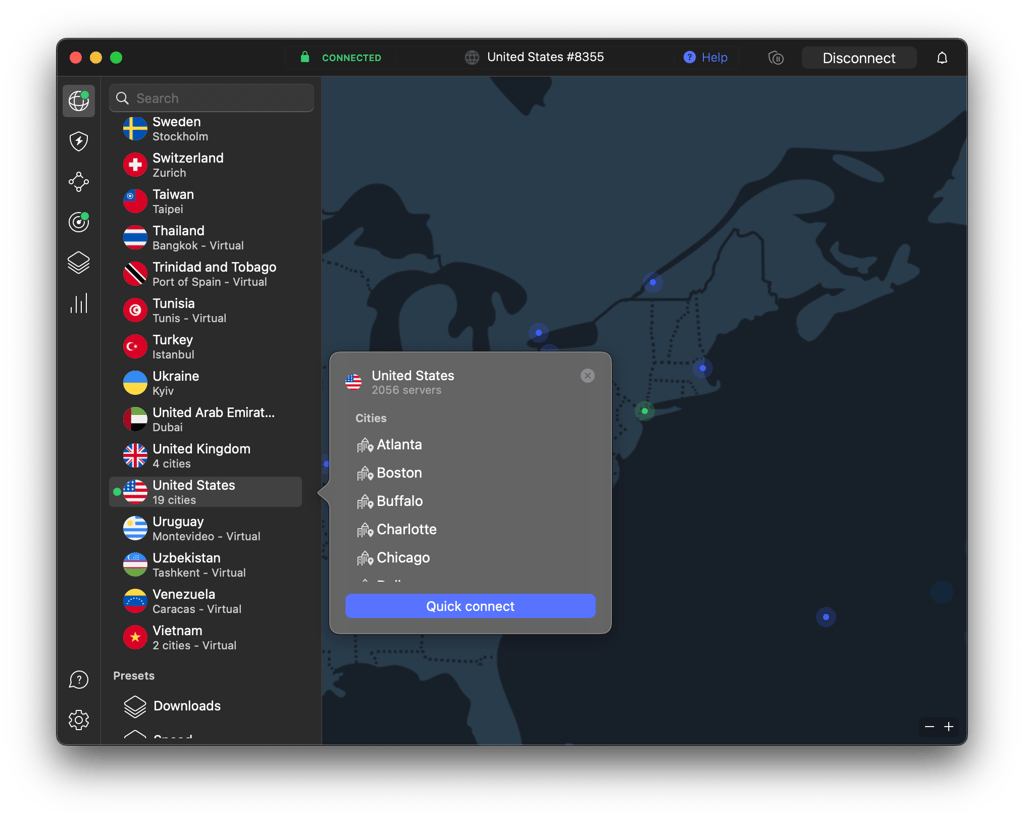The width and height of the screenshot is (1024, 820).
Task: Open presets stacked layers sidebar icon
Action: 79,262
